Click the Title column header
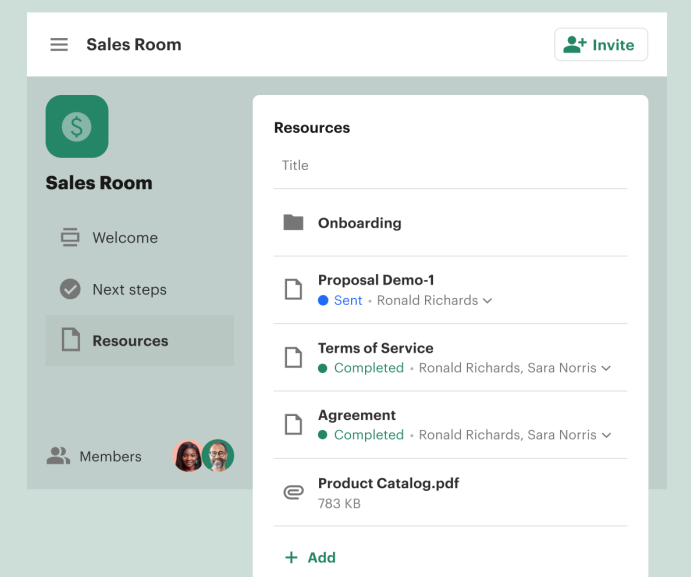 pos(295,165)
